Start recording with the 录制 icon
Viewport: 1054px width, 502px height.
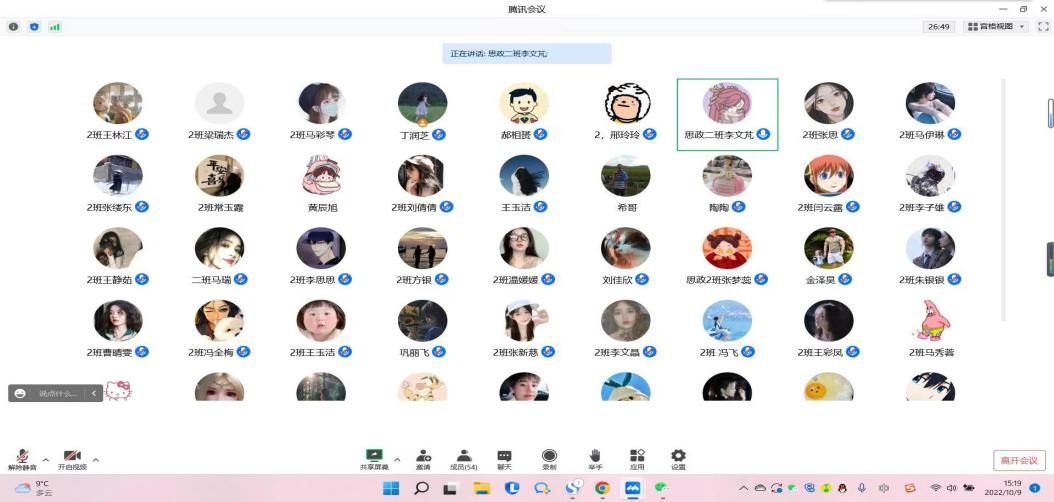tap(549, 457)
